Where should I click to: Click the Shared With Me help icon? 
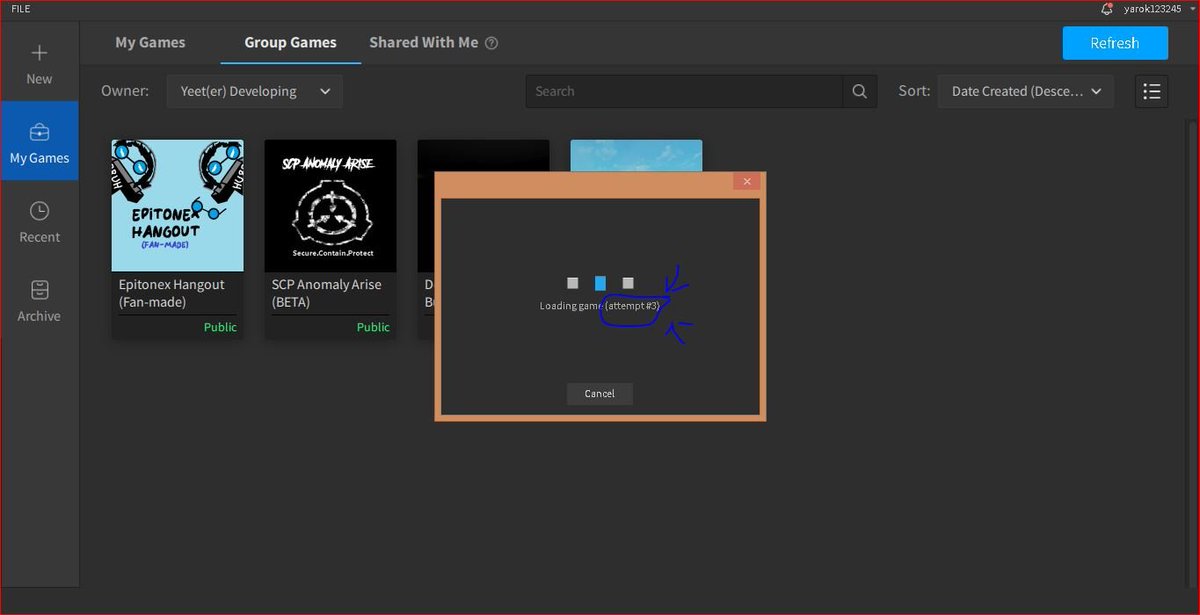pyautogui.click(x=490, y=43)
